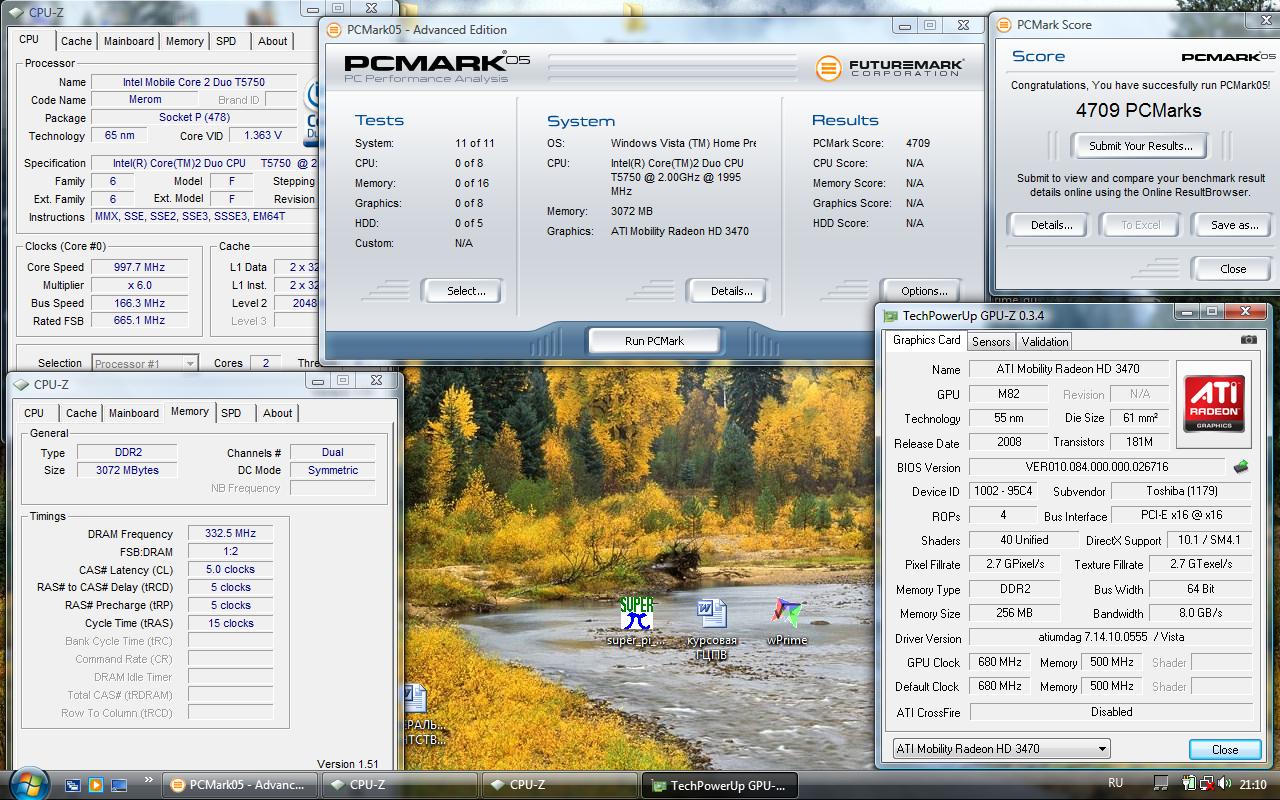The width and height of the screenshot is (1280, 800).
Task: Switch to Validation tab in GPU-Z
Action: click(x=1045, y=341)
